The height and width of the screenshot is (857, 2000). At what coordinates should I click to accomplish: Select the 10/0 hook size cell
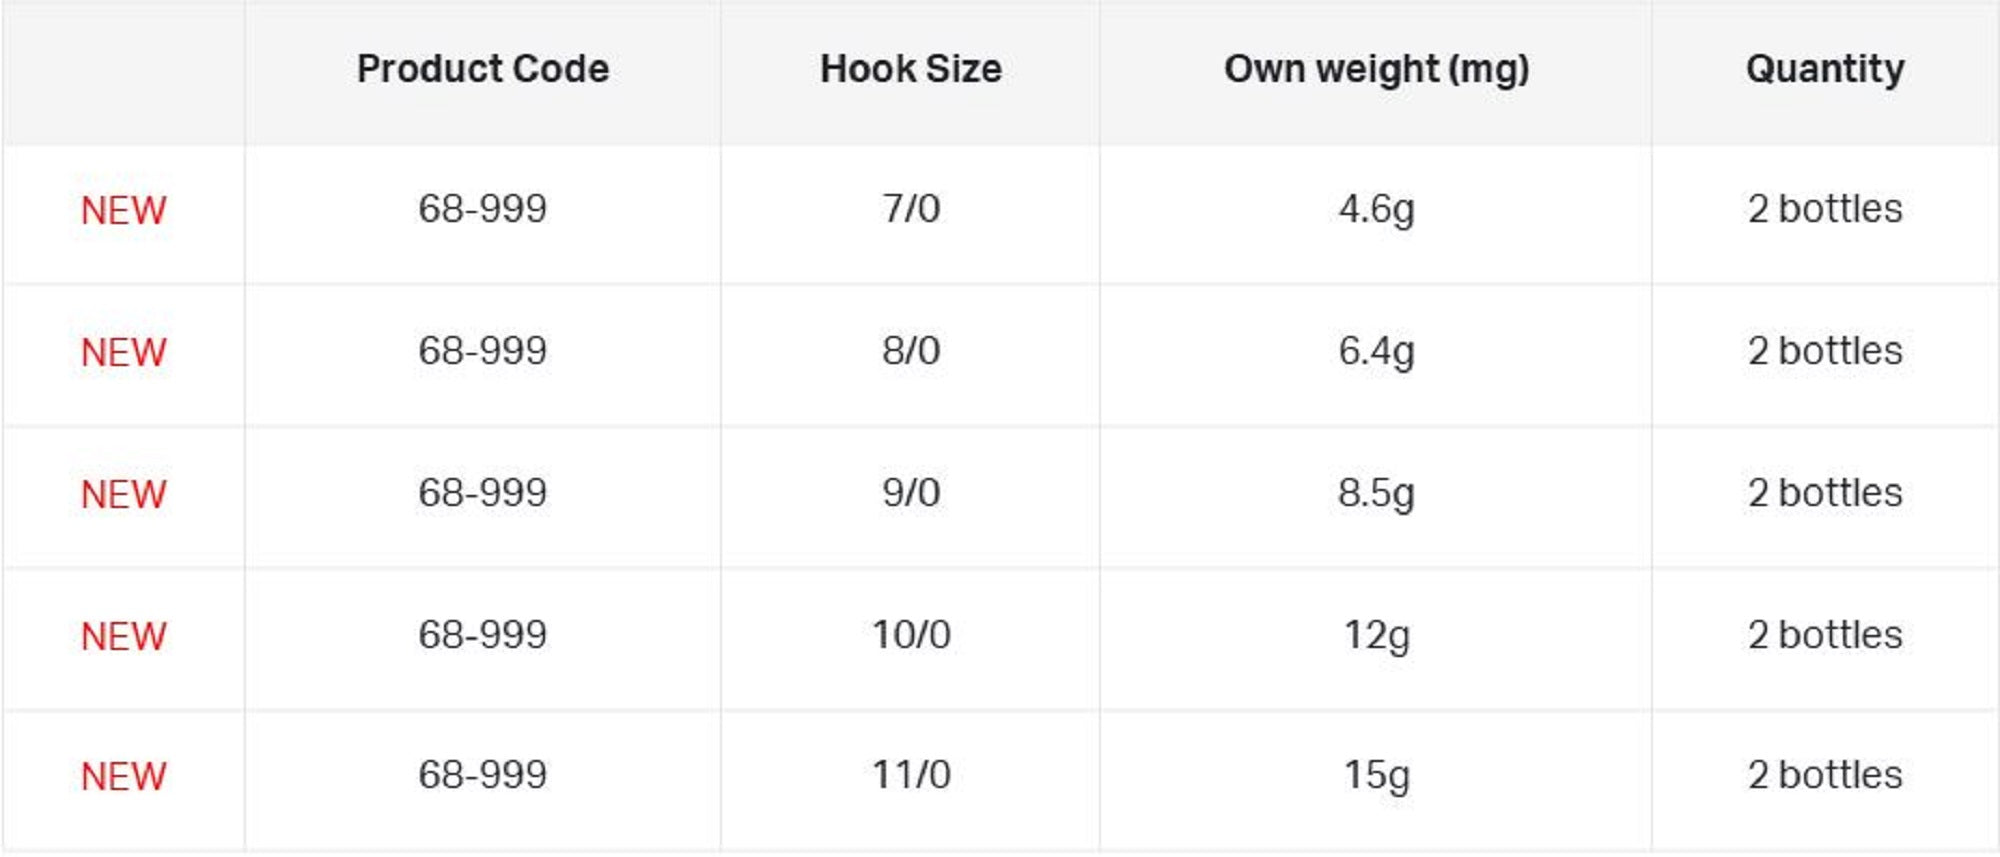[910, 635]
